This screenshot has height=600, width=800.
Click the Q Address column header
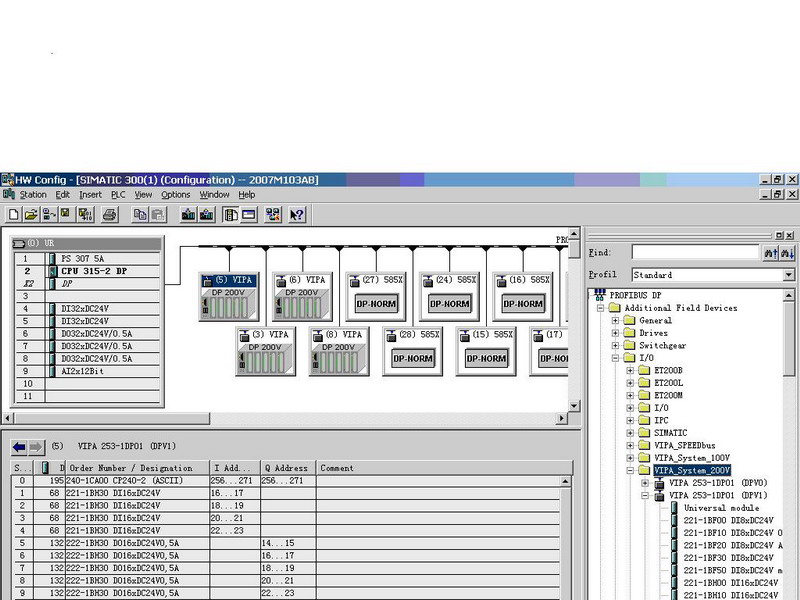click(x=288, y=468)
